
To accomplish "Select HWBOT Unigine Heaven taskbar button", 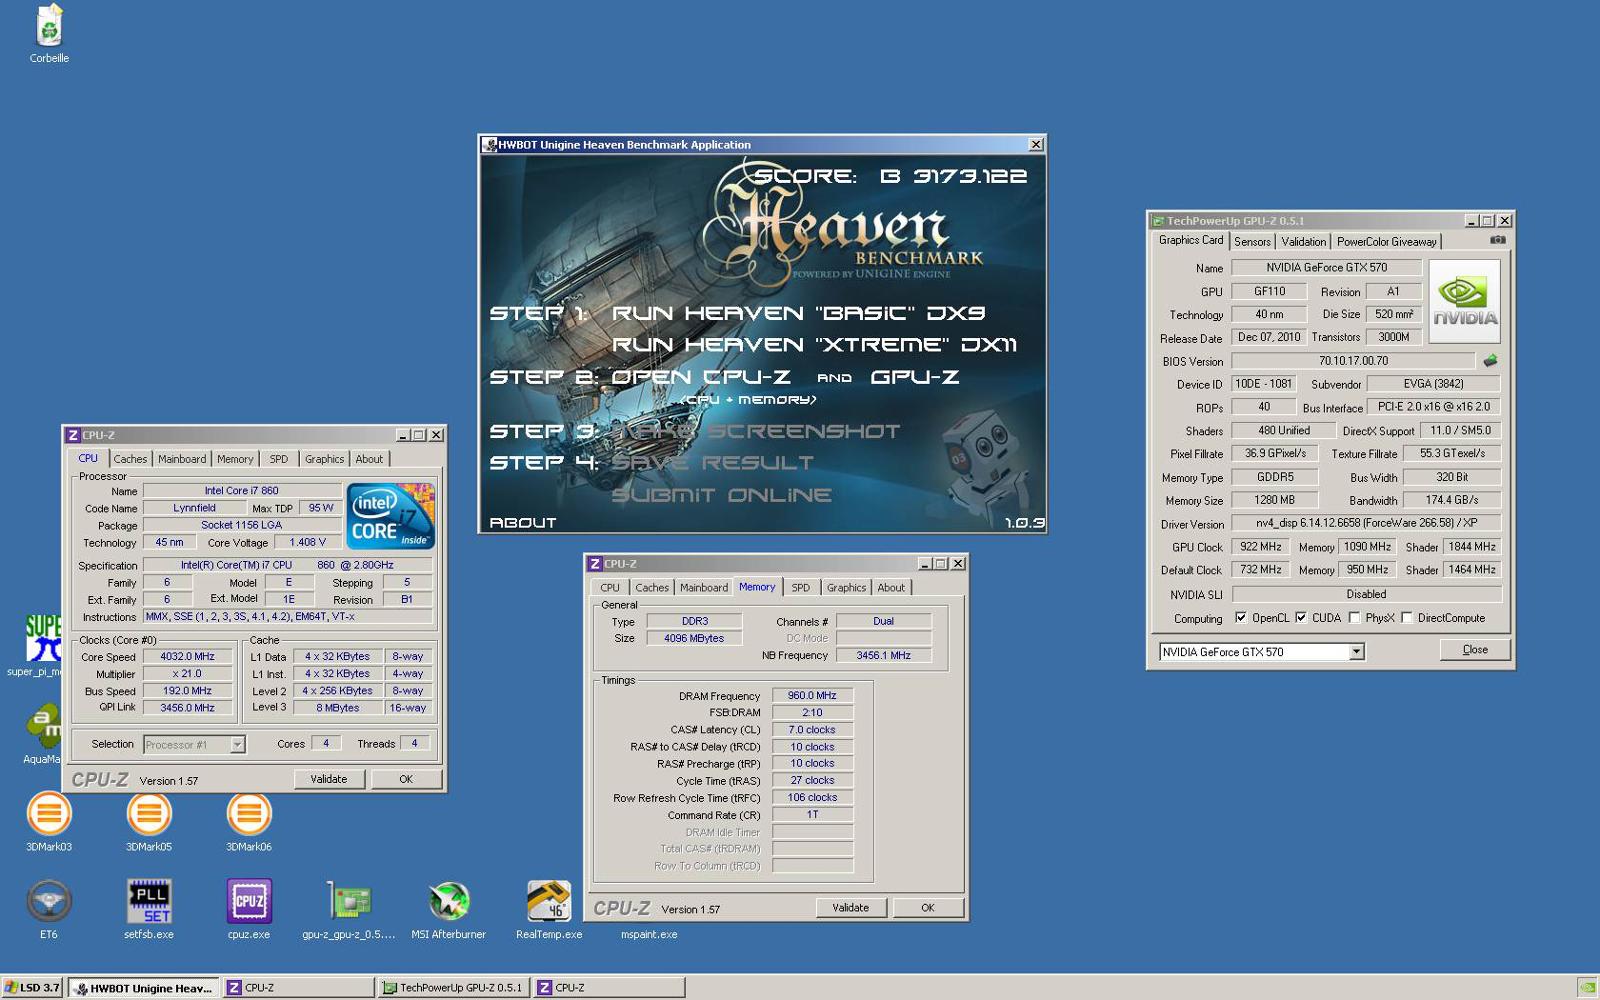I will (x=143, y=987).
